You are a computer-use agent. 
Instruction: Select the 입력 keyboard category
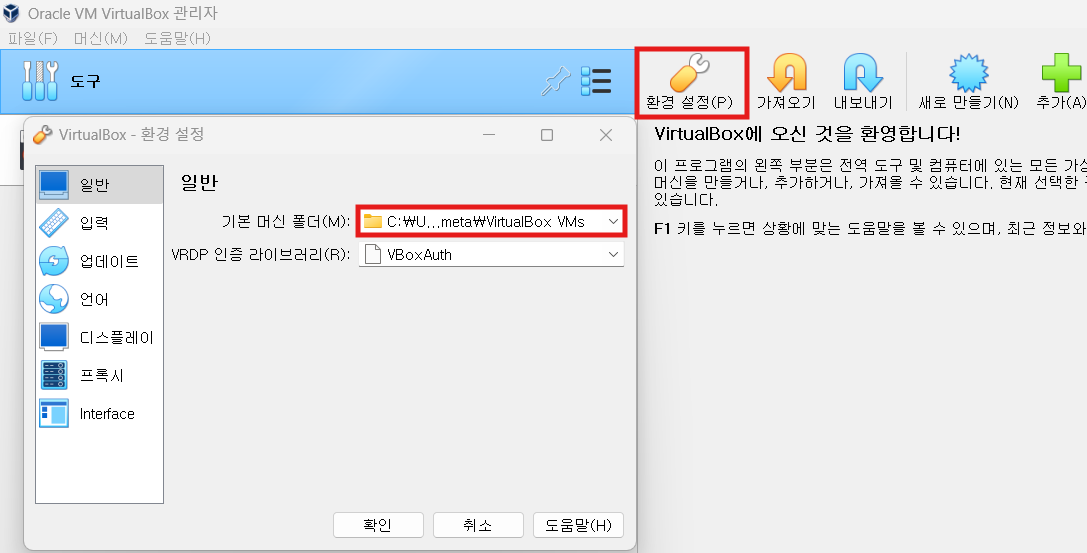tap(99, 223)
